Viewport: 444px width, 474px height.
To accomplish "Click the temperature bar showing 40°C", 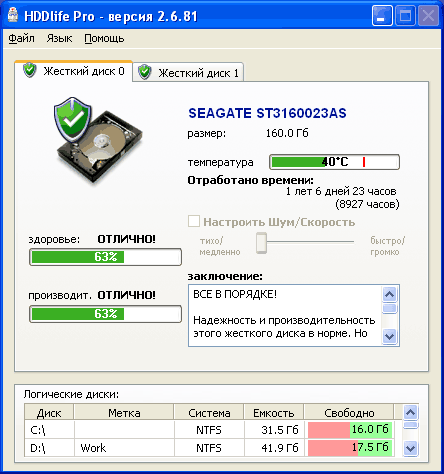I will (x=334, y=162).
